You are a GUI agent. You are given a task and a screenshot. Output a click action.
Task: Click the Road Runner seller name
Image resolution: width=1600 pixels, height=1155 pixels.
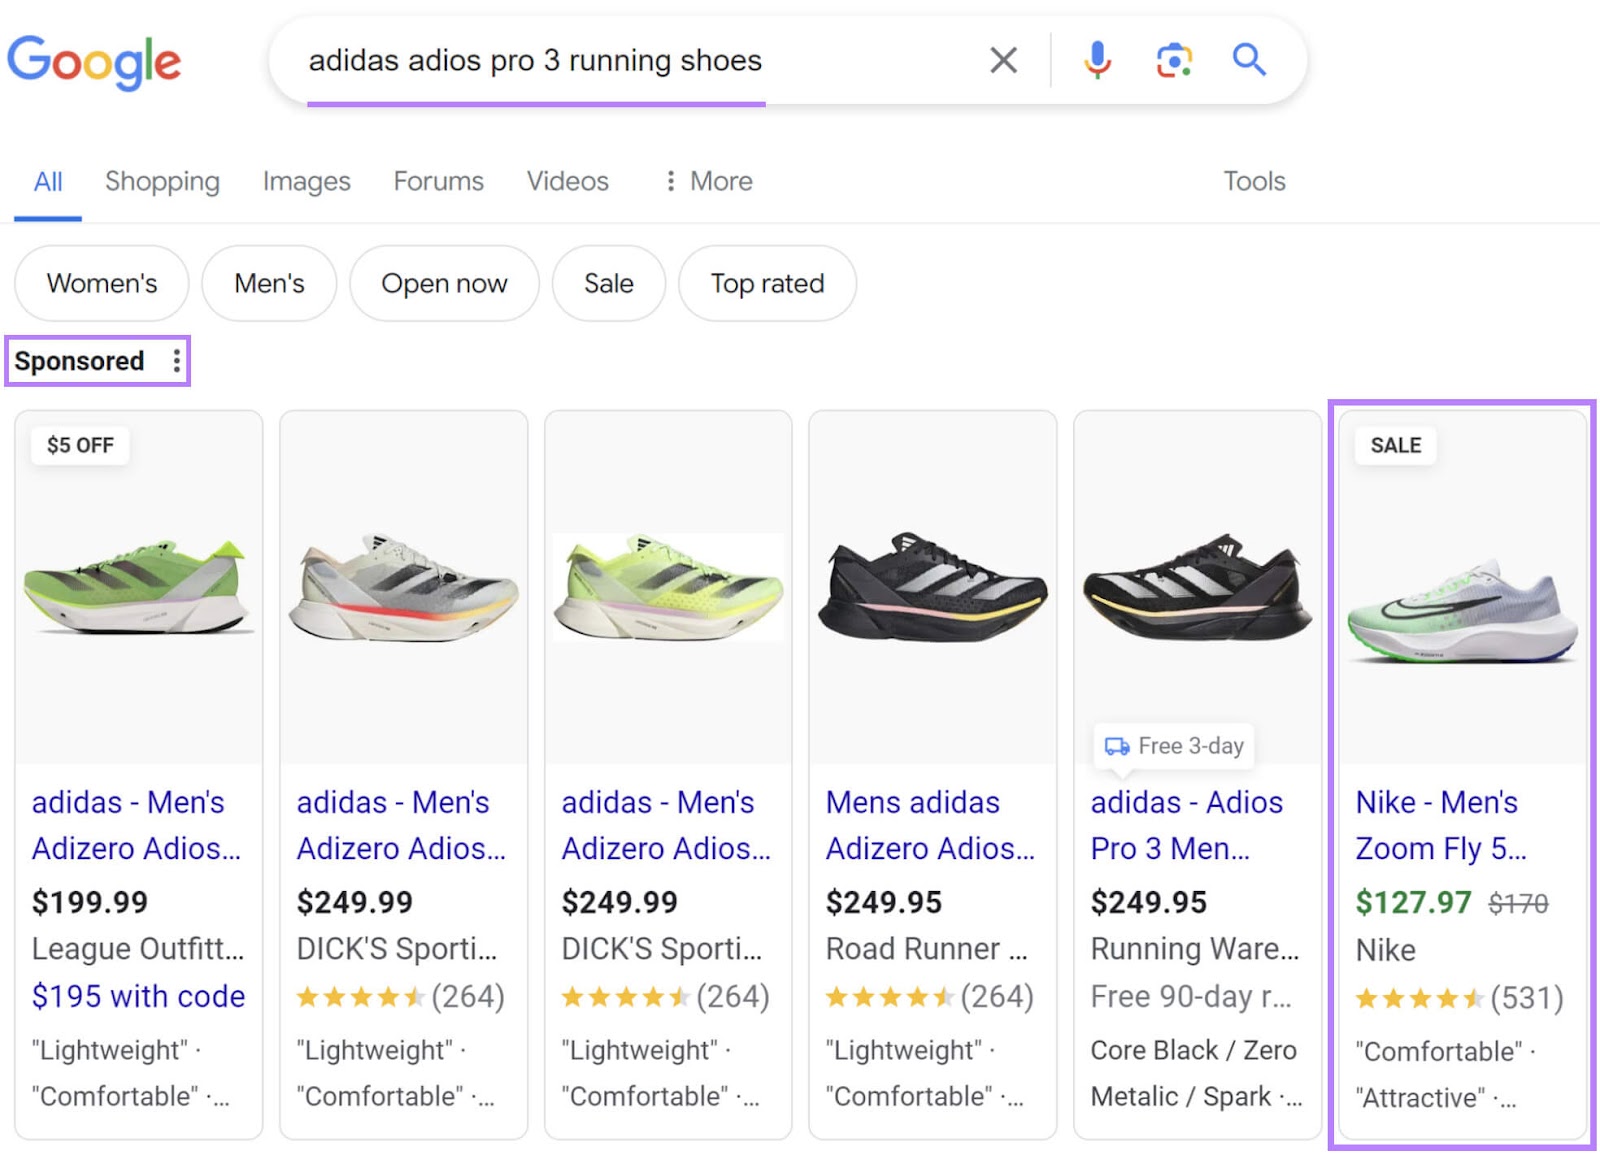click(x=926, y=949)
